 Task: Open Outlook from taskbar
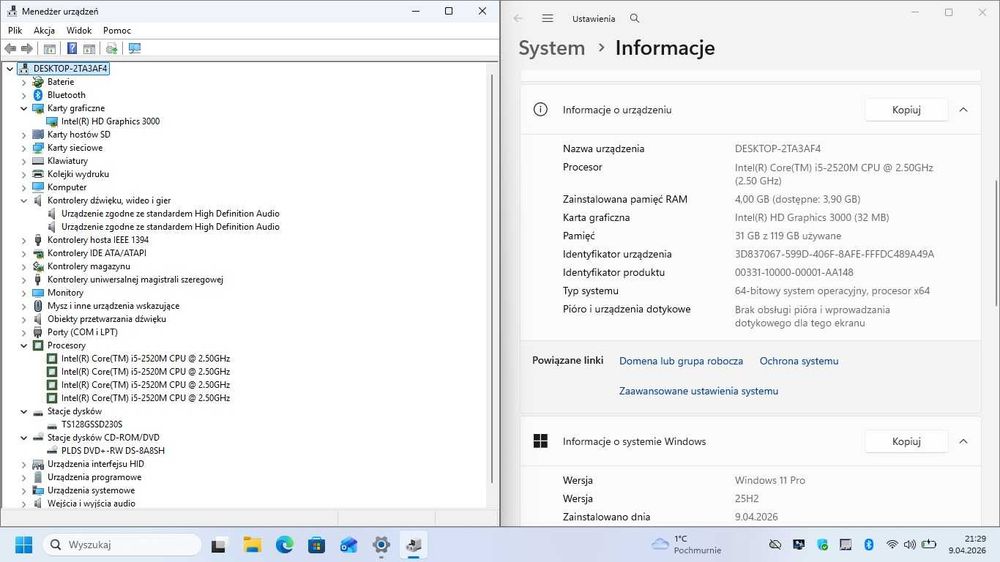tap(349, 545)
